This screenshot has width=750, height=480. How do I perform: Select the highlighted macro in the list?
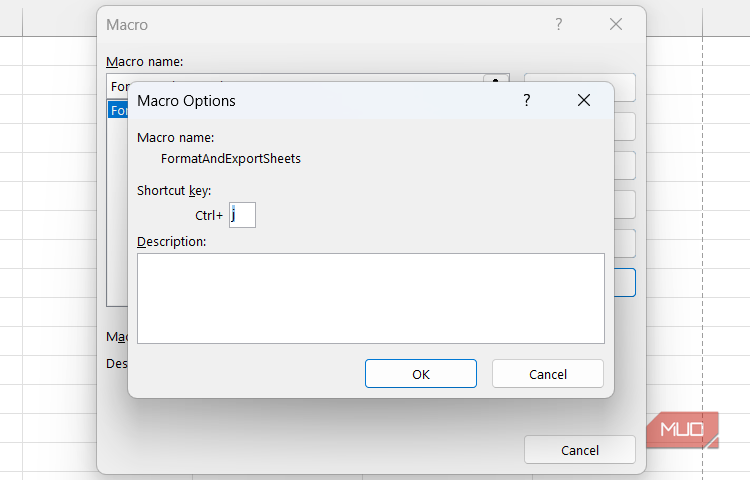point(118,110)
